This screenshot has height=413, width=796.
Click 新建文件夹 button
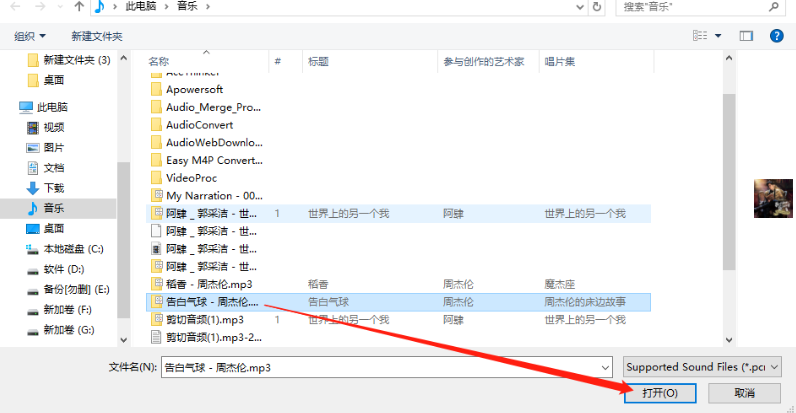coord(96,36)
